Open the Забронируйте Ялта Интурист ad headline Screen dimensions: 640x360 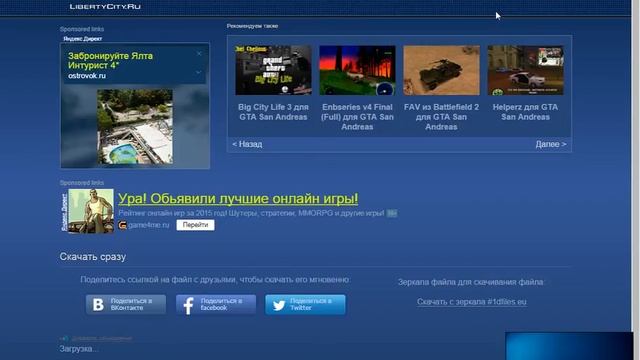(111, 60)
